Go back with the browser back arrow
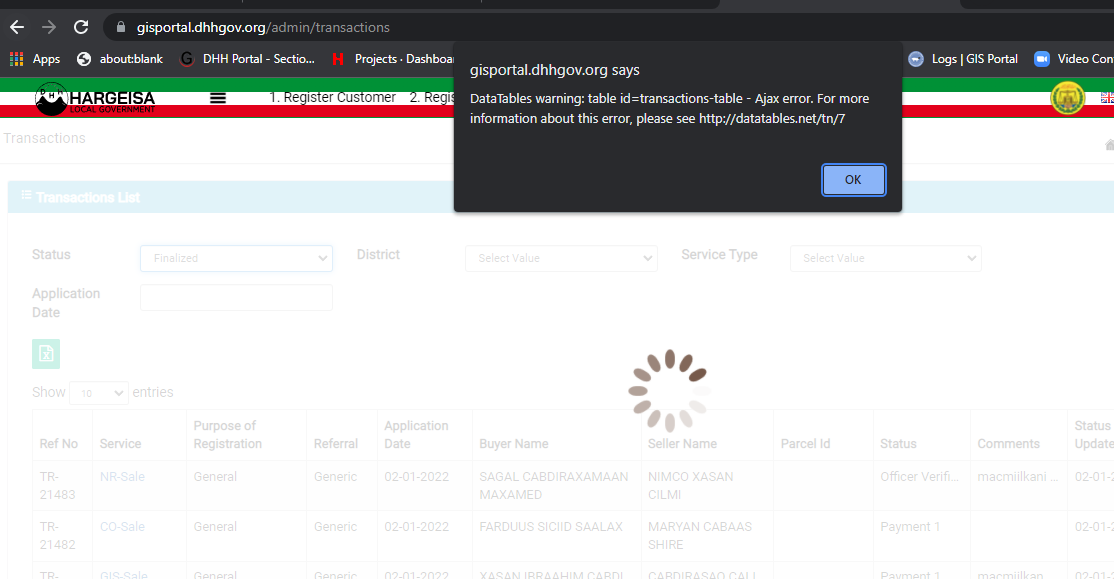Viewport: 1114px width, 579px height. point(17,27)
